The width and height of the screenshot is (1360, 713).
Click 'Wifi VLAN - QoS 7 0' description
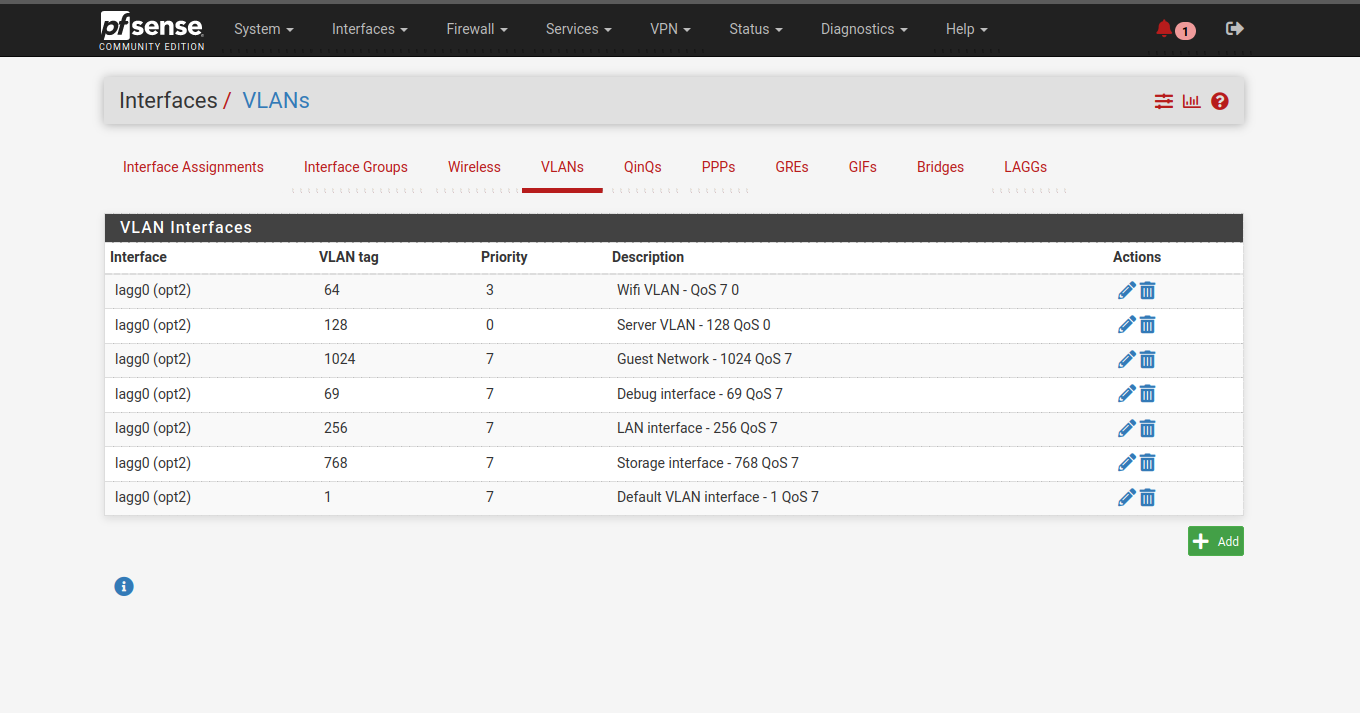point(678,290)
